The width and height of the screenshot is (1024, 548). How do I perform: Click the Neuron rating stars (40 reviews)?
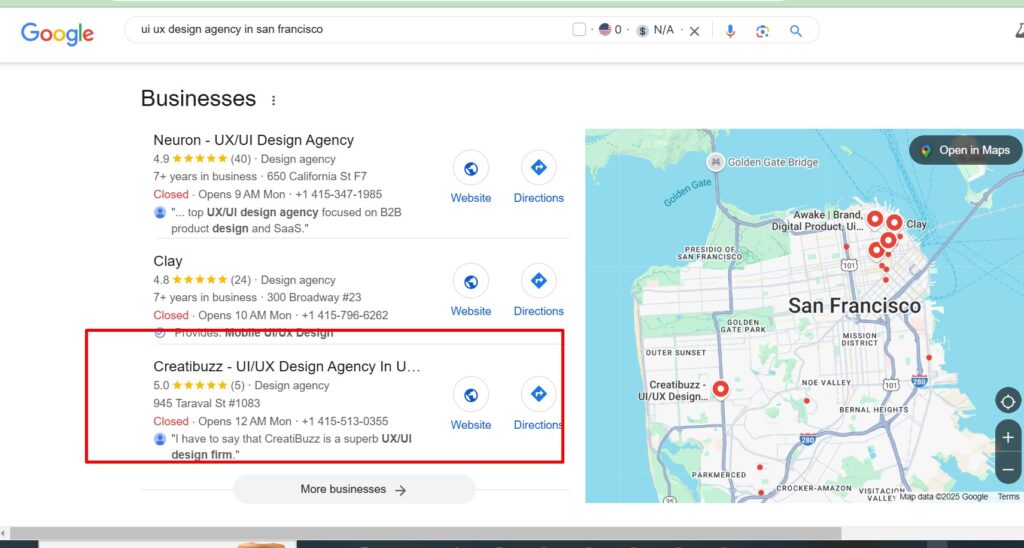200,159
